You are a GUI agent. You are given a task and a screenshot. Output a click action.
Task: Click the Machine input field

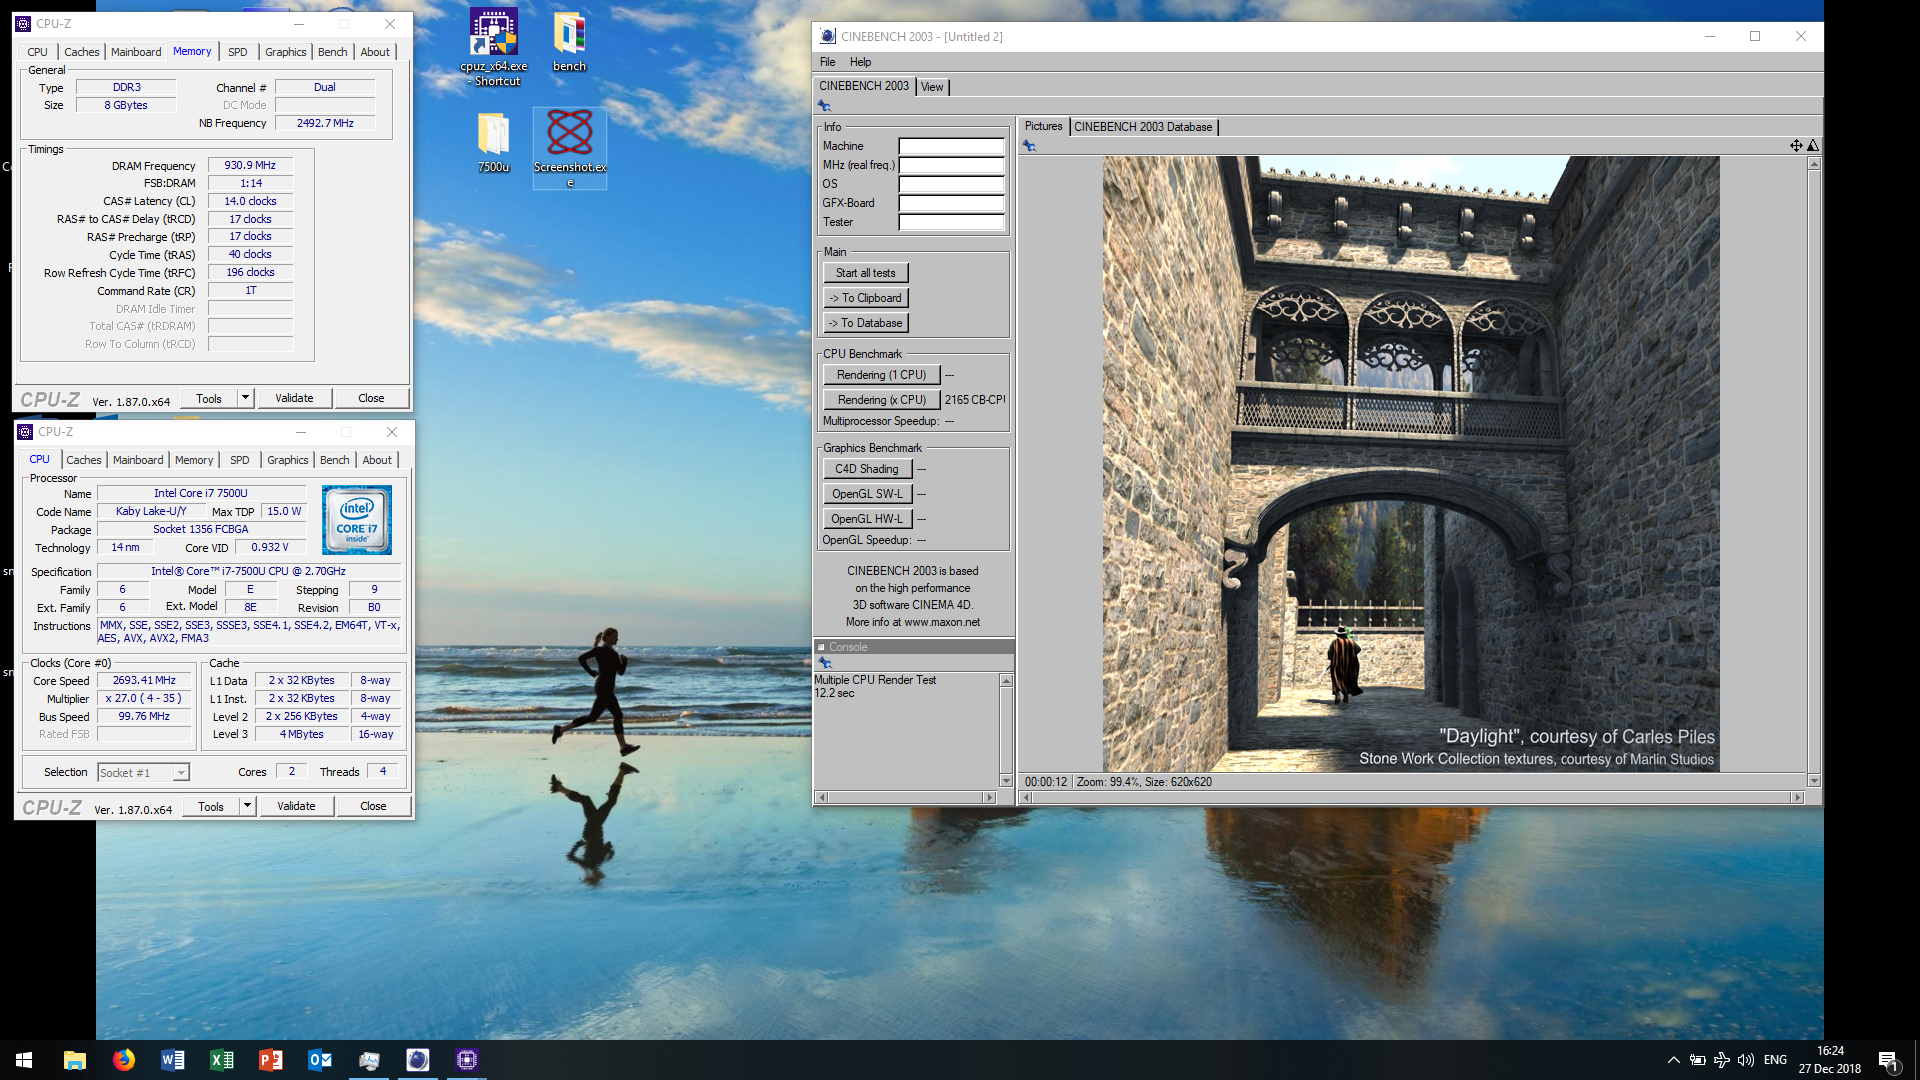coord(951,146)
